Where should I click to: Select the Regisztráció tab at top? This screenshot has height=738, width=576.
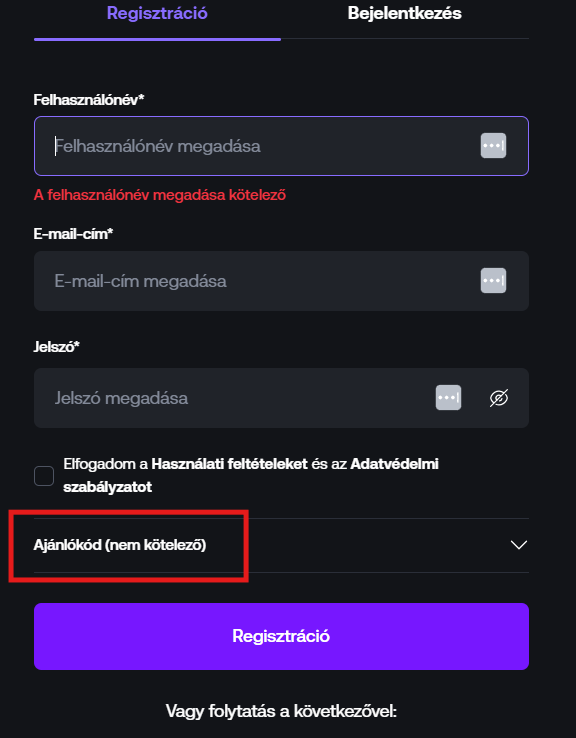(x=157, y=13)
